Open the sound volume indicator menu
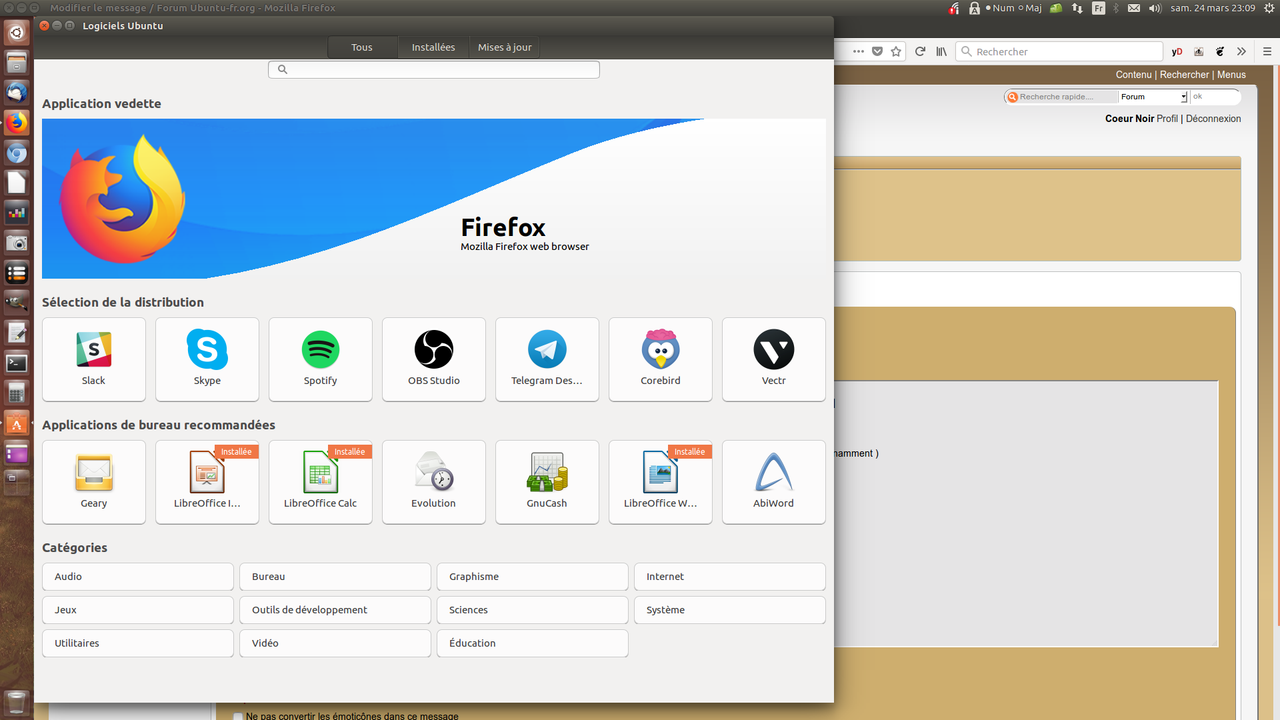 pos(1155,8)
